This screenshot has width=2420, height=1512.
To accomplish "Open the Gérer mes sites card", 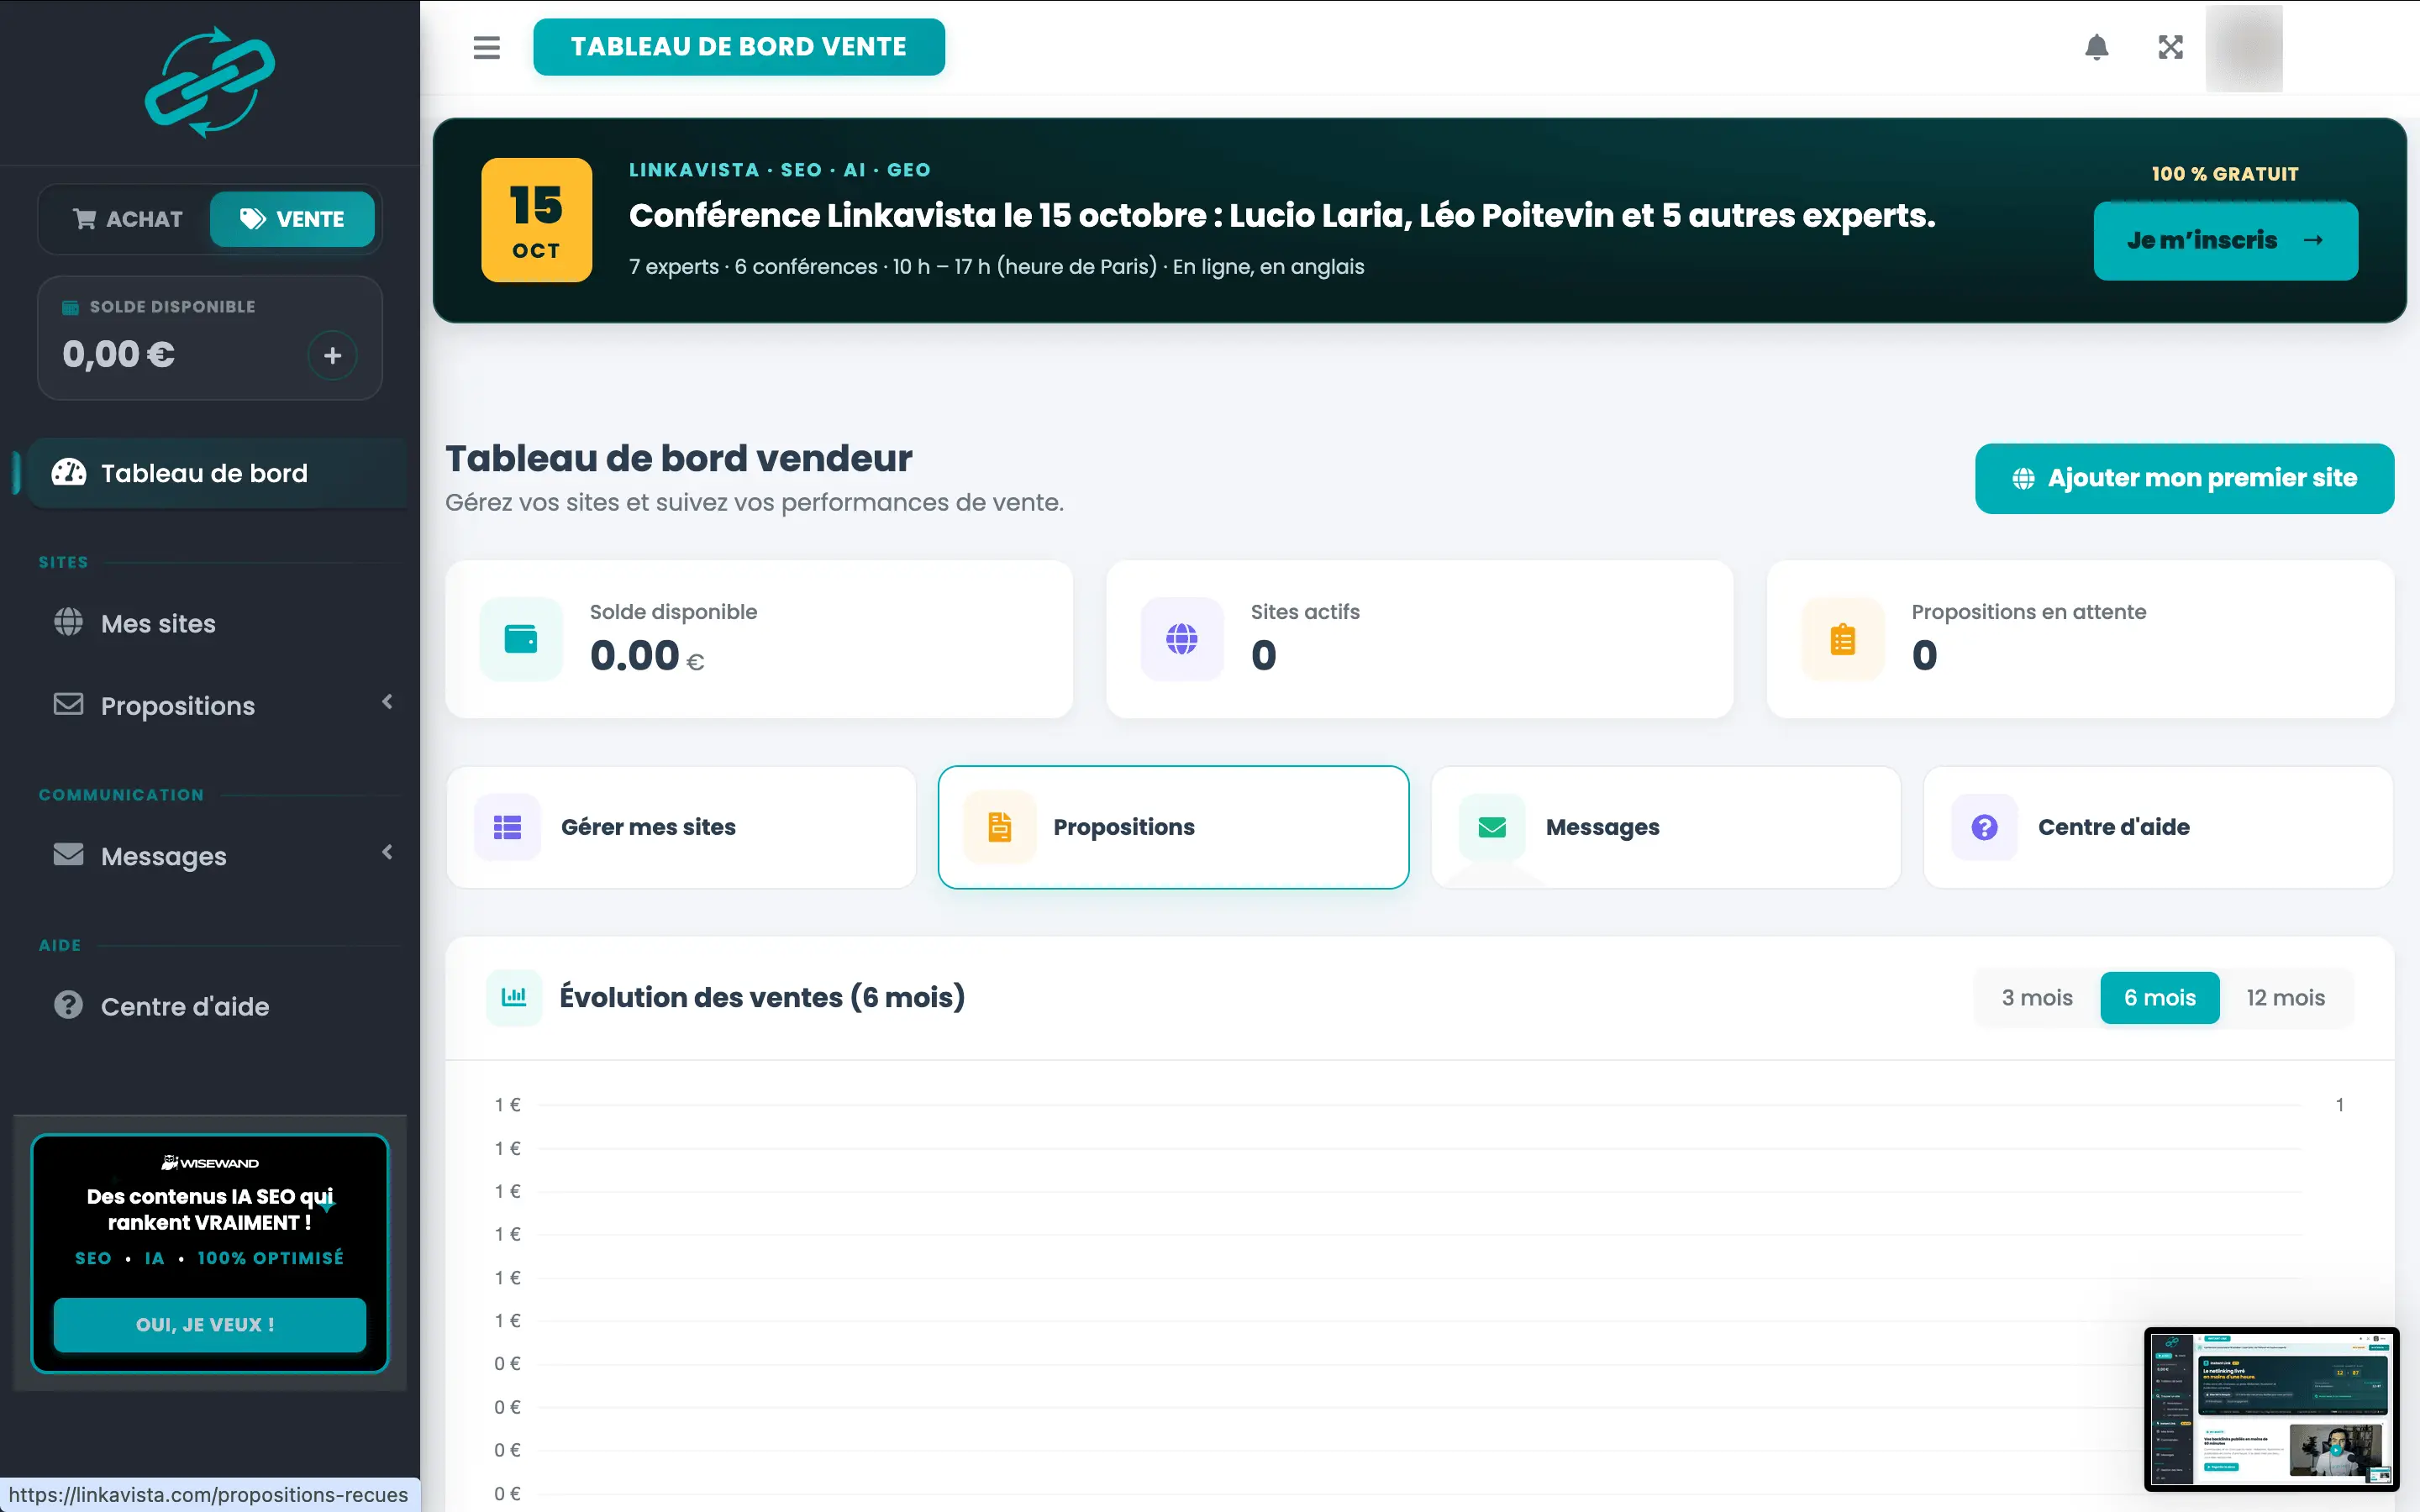I will pos(681,827).
